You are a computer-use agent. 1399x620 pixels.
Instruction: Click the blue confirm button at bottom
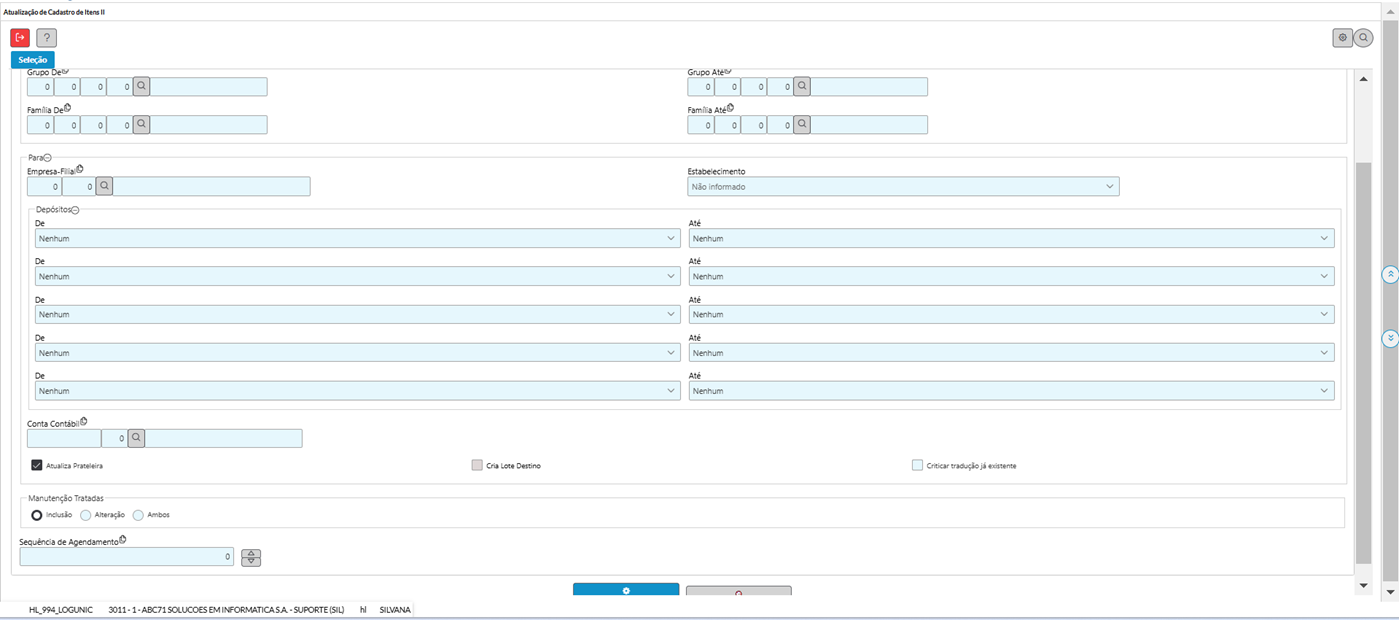tap(625, 590)
